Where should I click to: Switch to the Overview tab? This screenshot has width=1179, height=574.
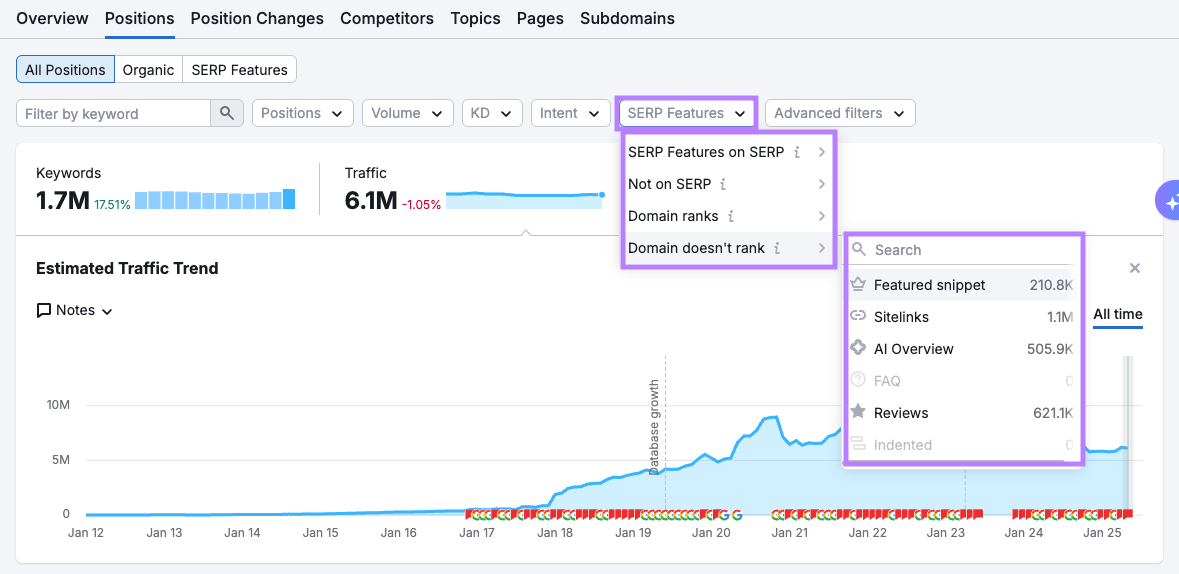[x=52, y=19]
